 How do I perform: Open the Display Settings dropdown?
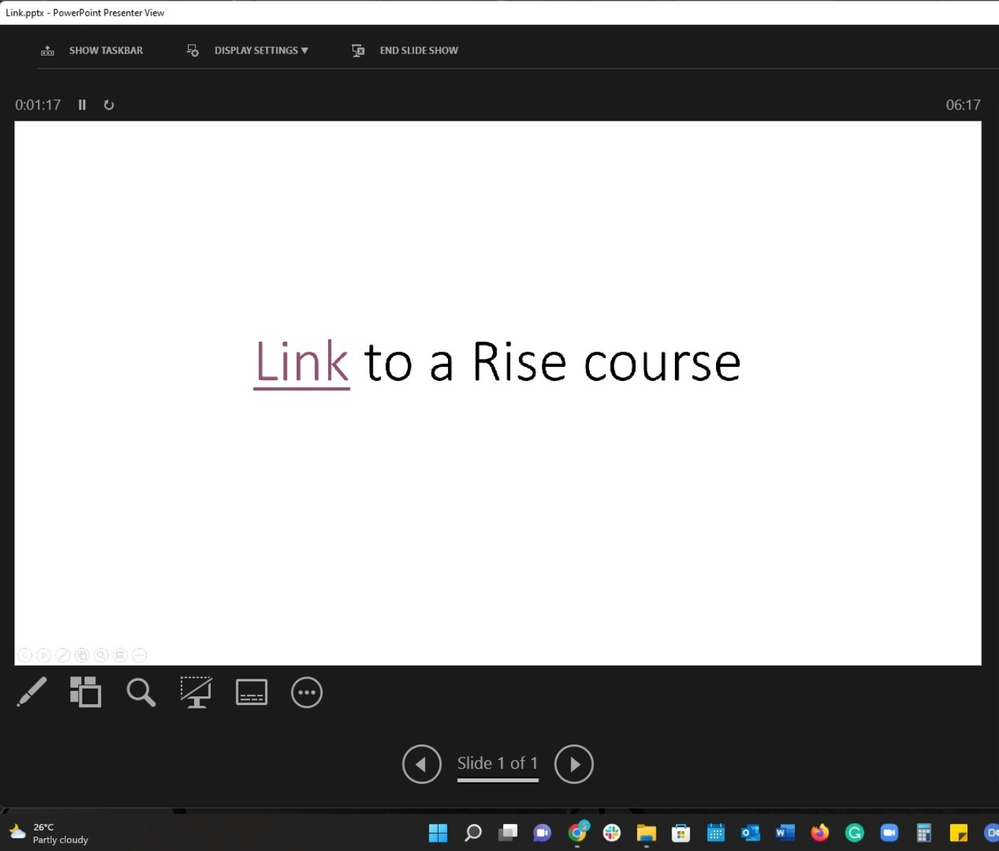click(x=247, y=50)
